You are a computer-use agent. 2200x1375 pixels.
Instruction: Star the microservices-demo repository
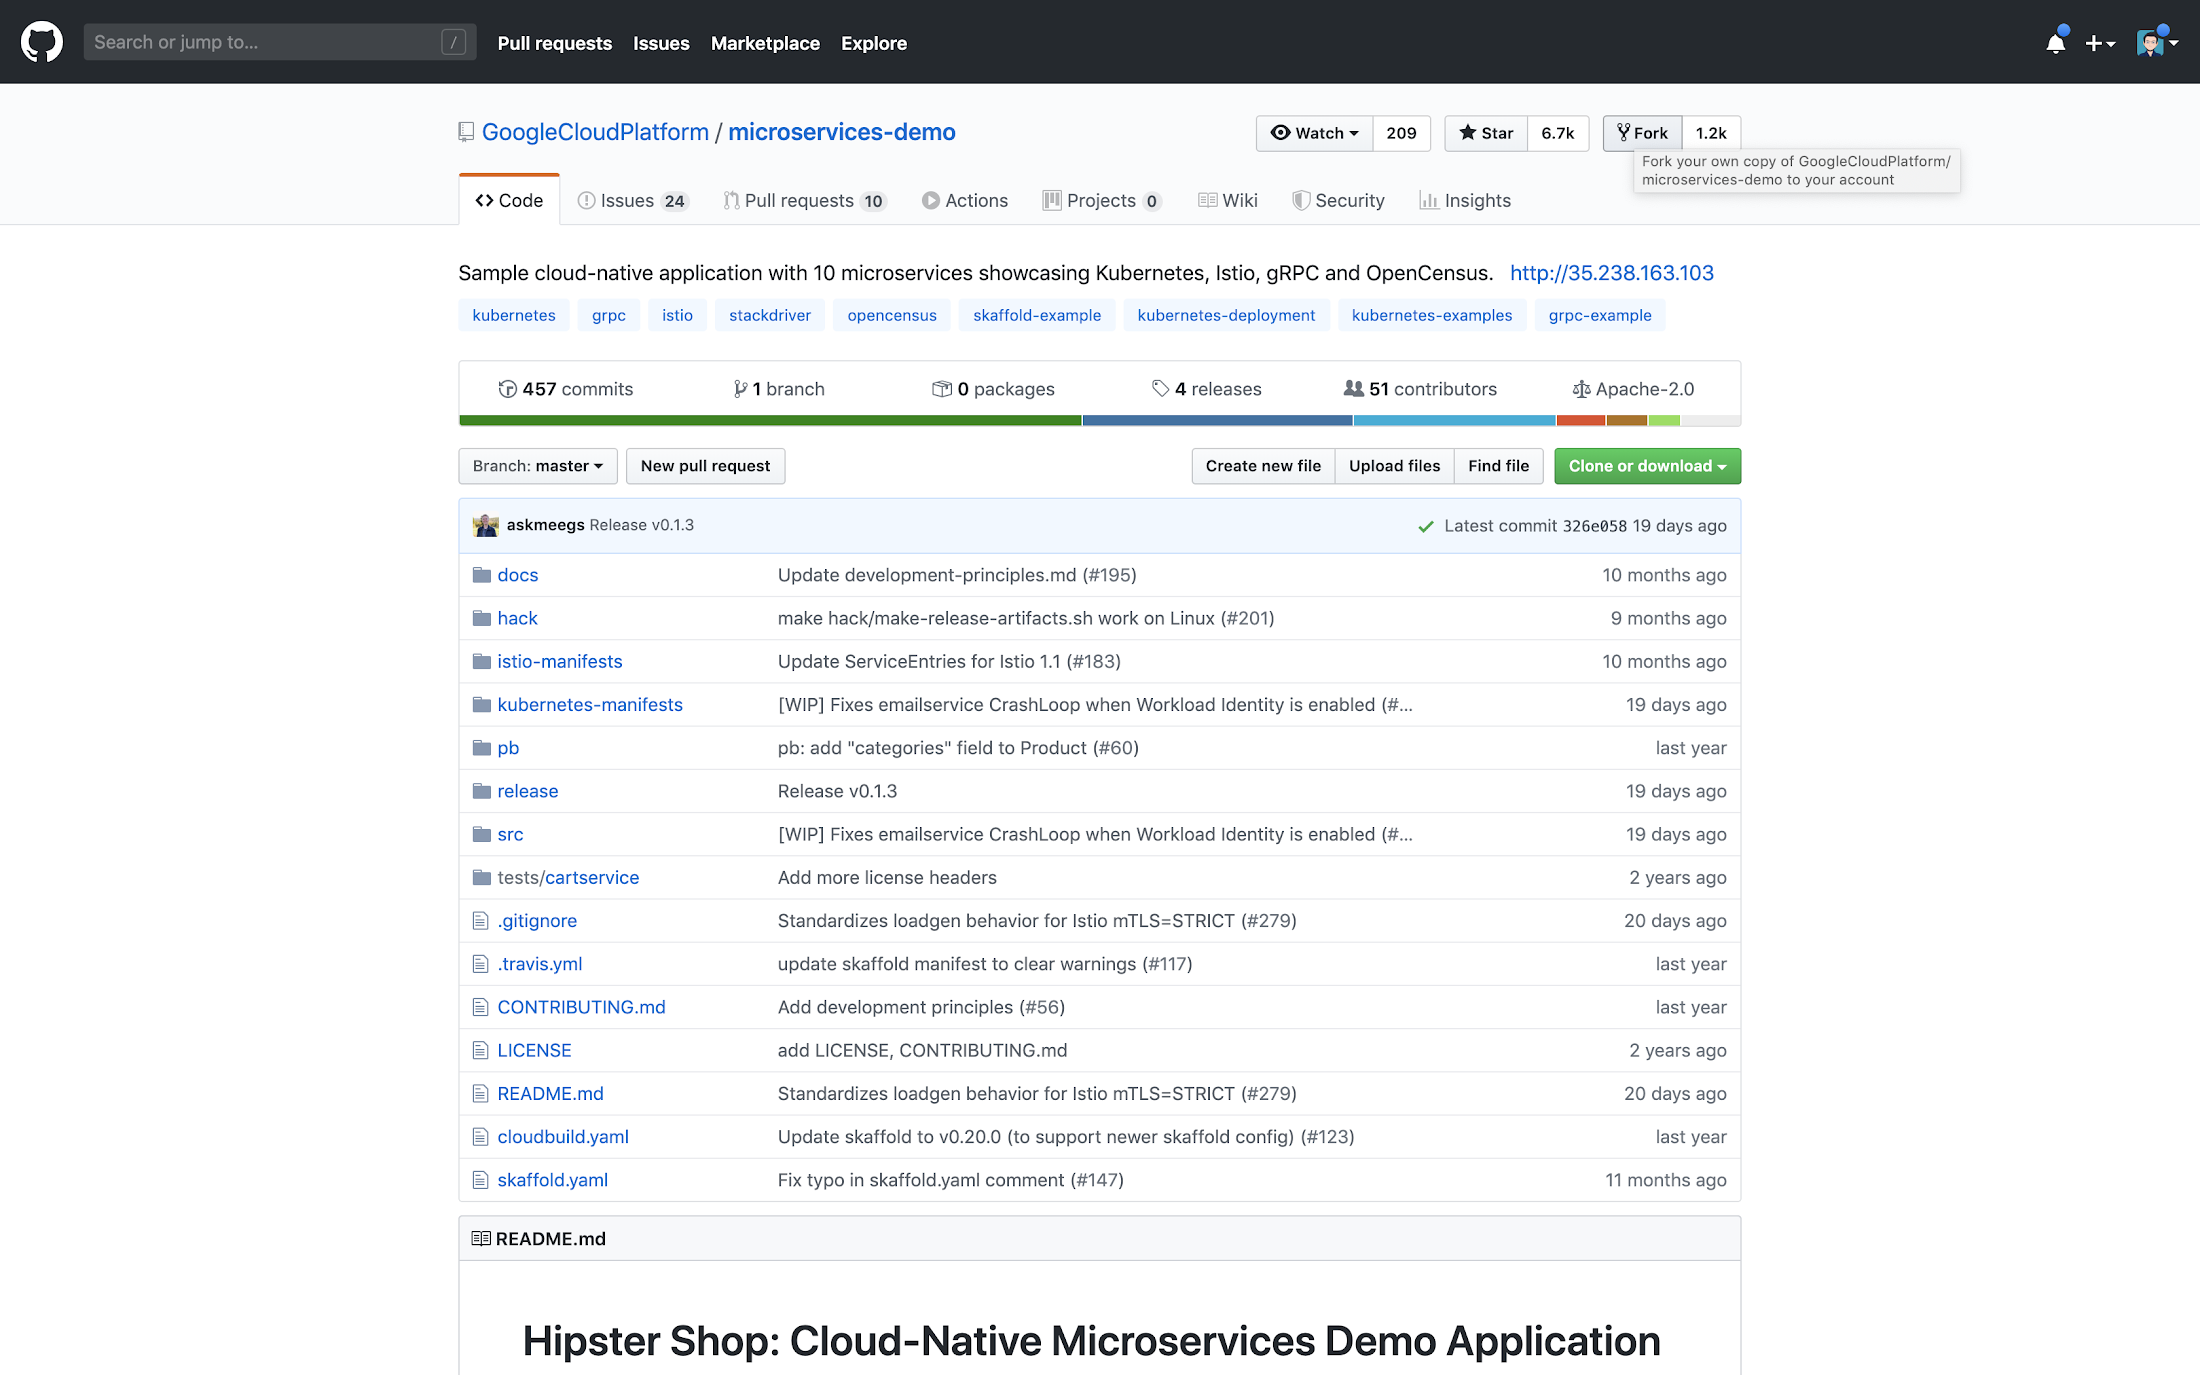[1486, 133]
